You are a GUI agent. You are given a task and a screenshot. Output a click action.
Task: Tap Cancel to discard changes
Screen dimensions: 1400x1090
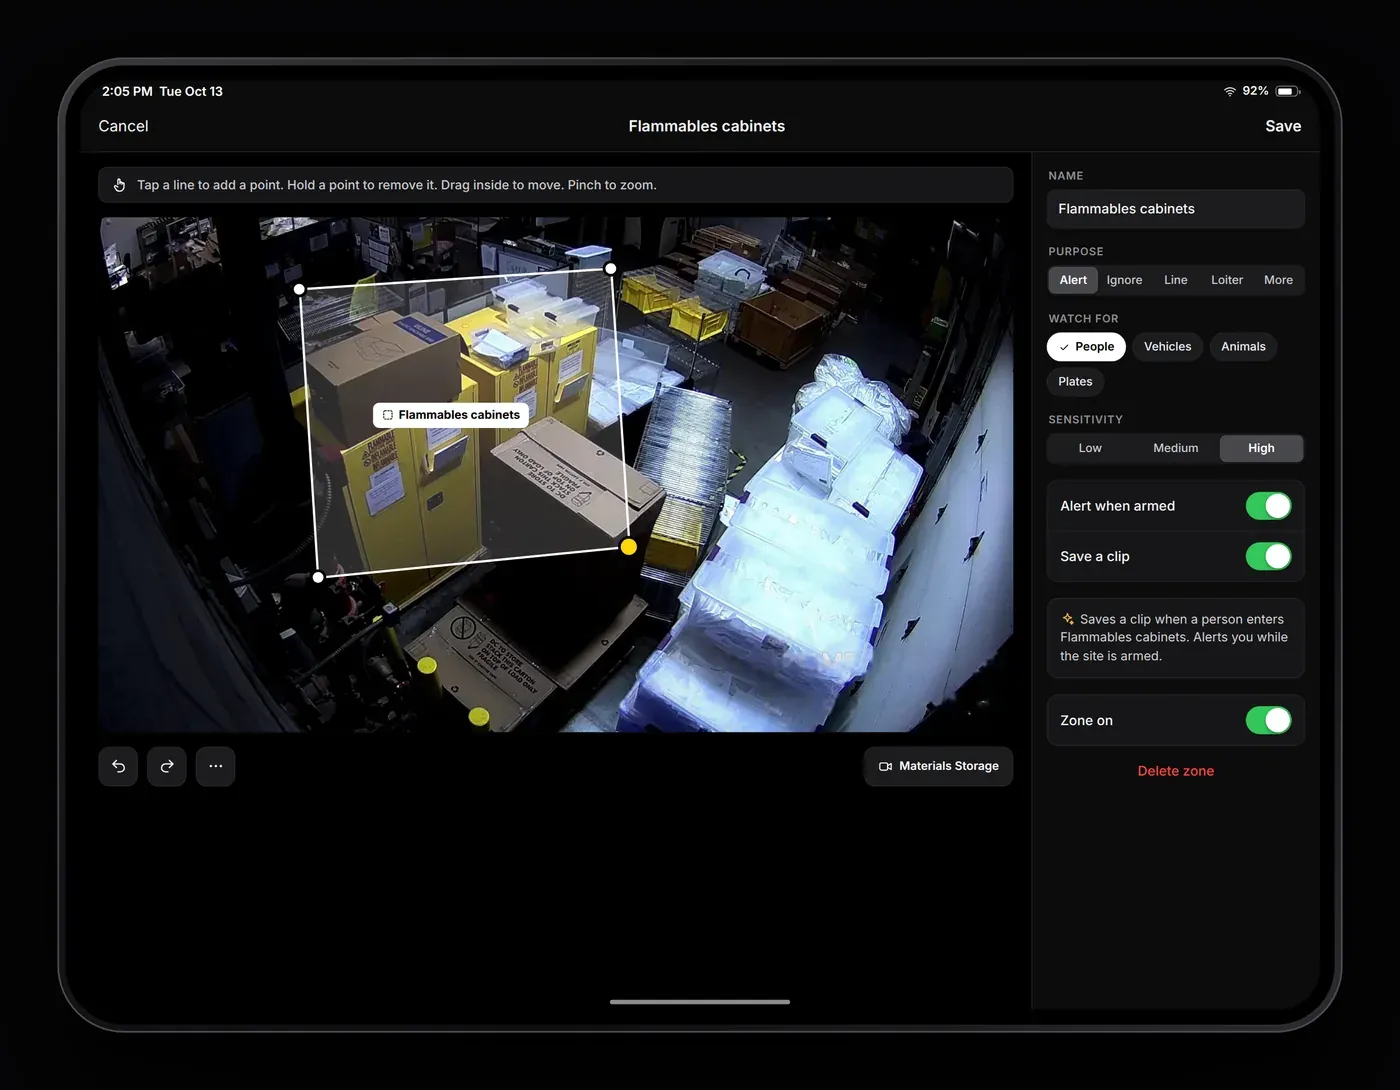(123, 126)
